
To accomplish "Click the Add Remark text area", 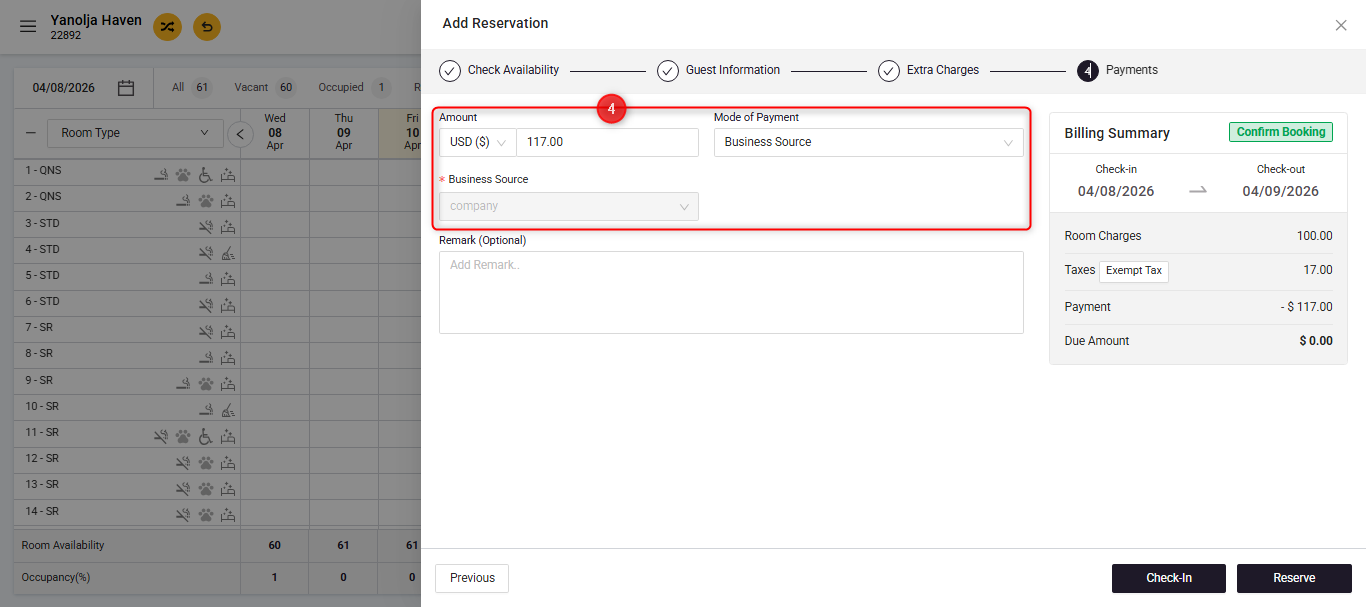I will click(731, 292).
